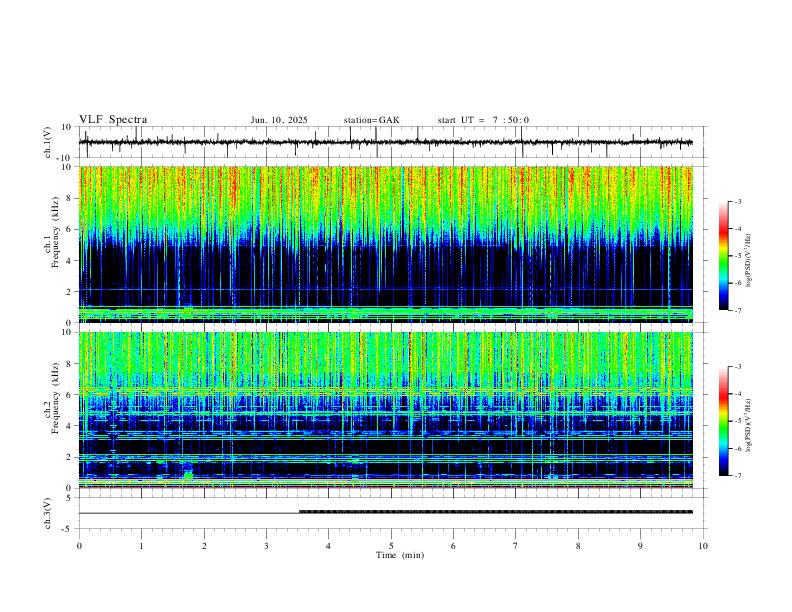Click the "-5" tick on ch.3(V) axis
This screenshot has width=792, height=612.
(68, 529)
